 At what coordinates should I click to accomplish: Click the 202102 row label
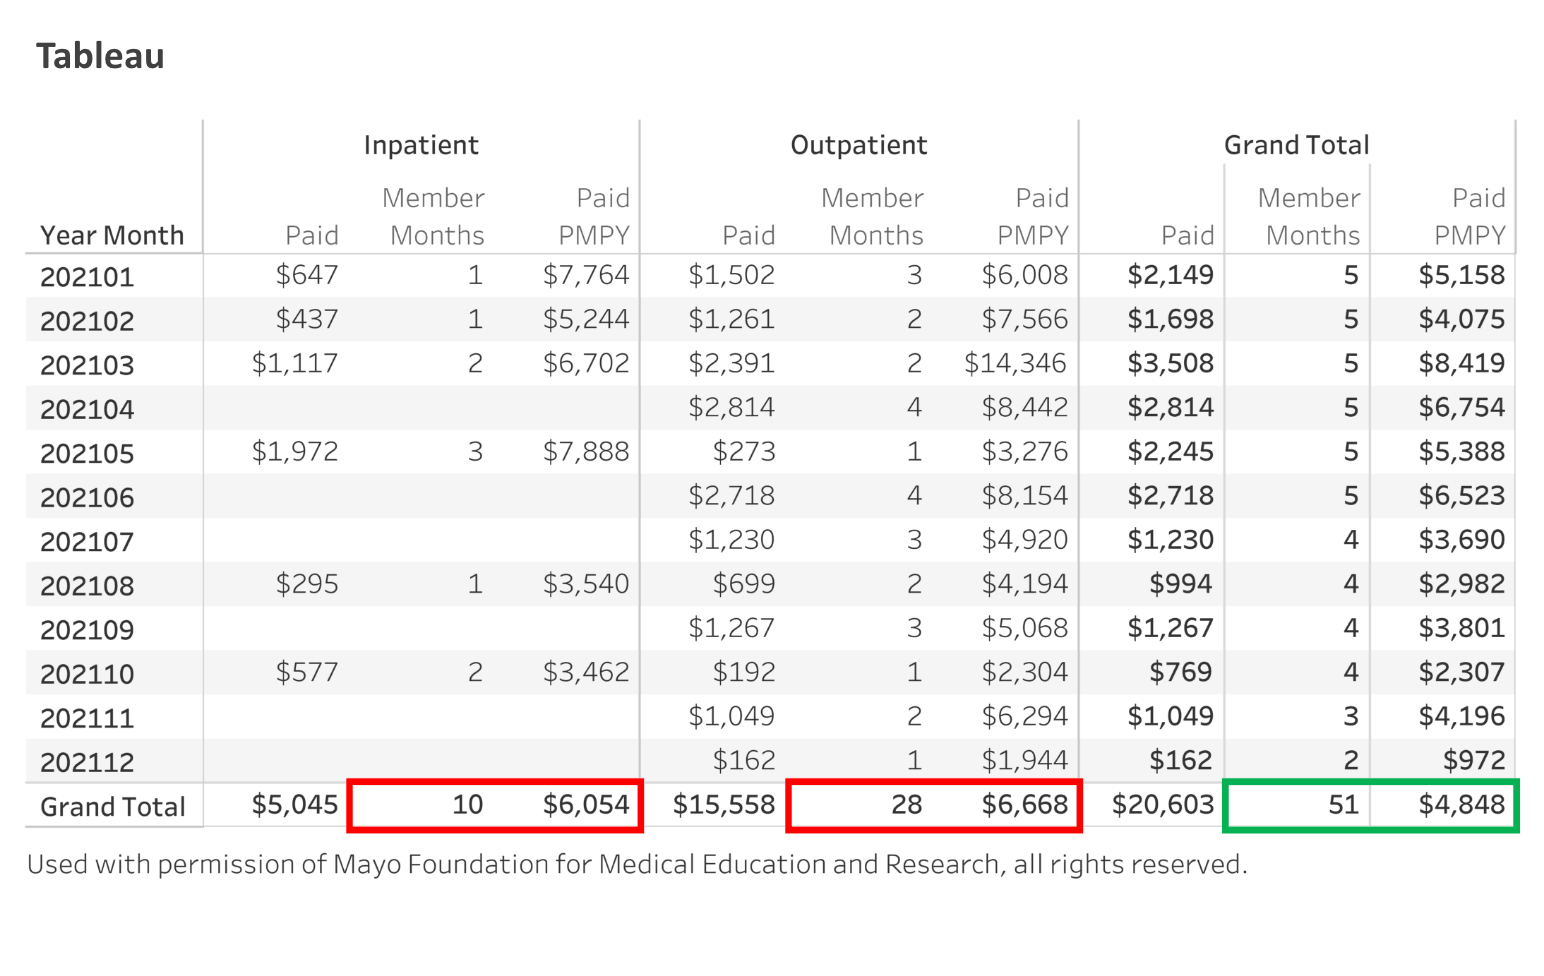pos(87,321)
